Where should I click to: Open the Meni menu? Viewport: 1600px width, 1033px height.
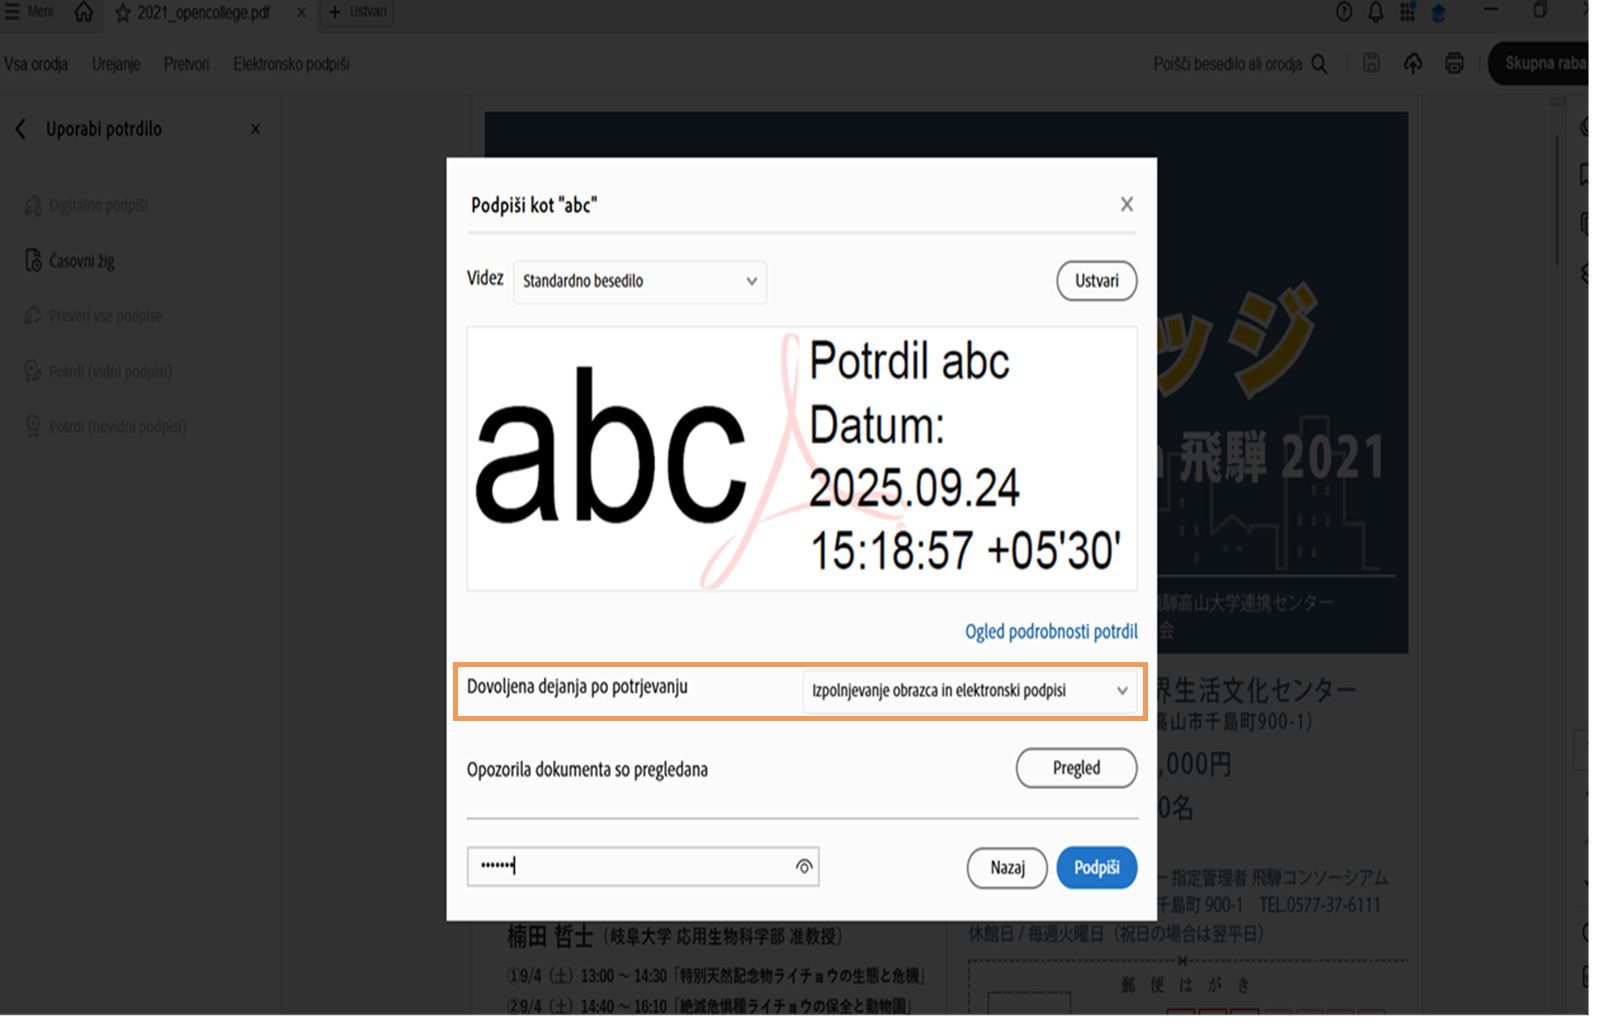27,11
